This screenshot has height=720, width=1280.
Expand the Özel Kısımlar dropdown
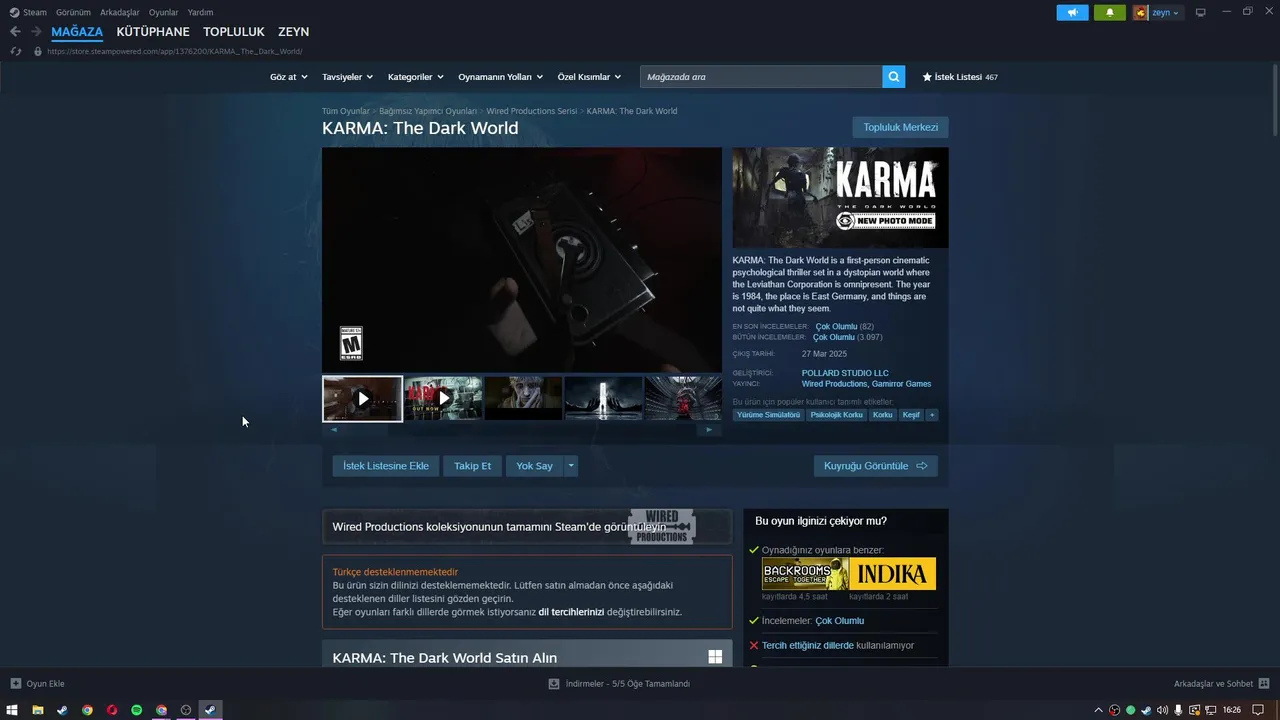[589, 77]
